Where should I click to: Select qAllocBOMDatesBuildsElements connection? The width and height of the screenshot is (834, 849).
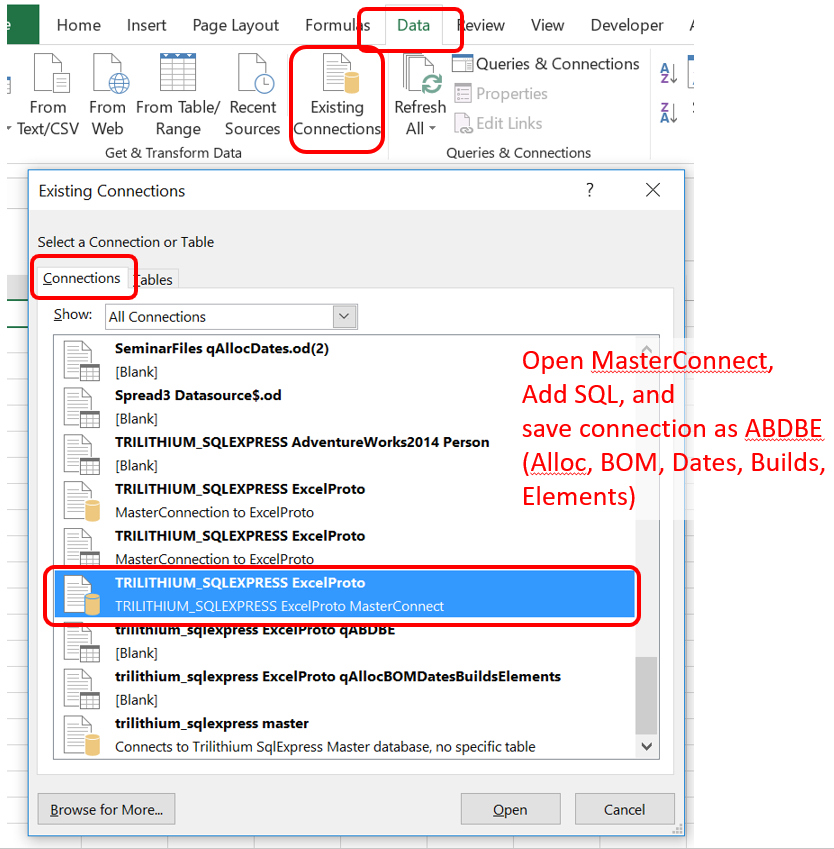point(344,688)
